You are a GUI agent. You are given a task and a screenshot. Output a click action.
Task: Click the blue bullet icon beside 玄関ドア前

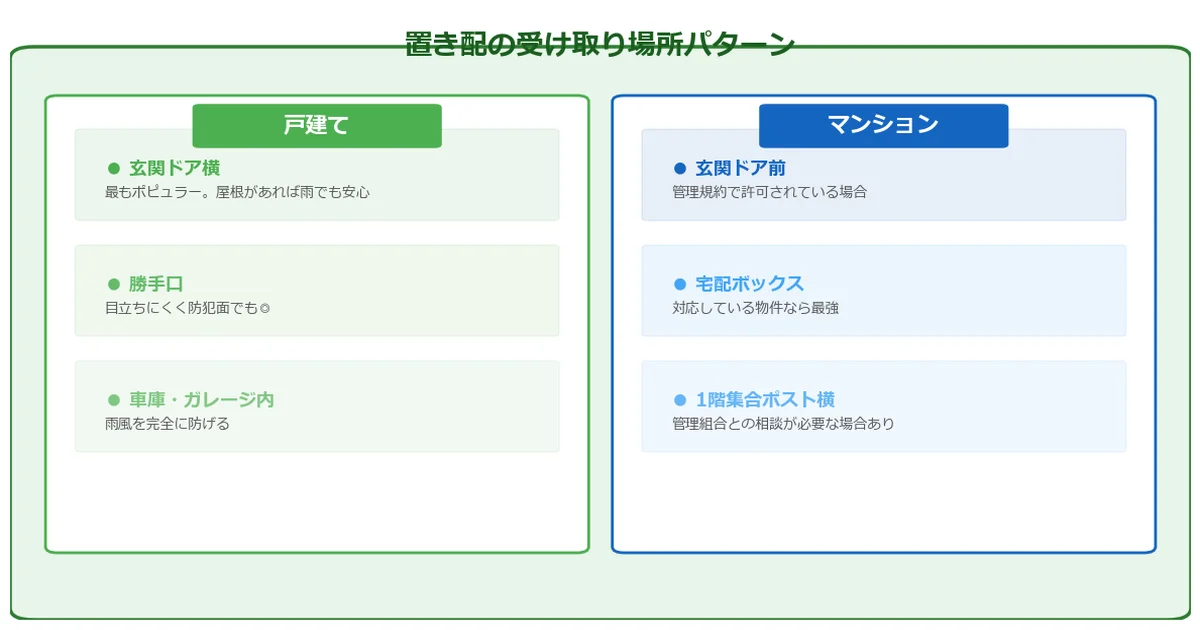pos(676,166)
